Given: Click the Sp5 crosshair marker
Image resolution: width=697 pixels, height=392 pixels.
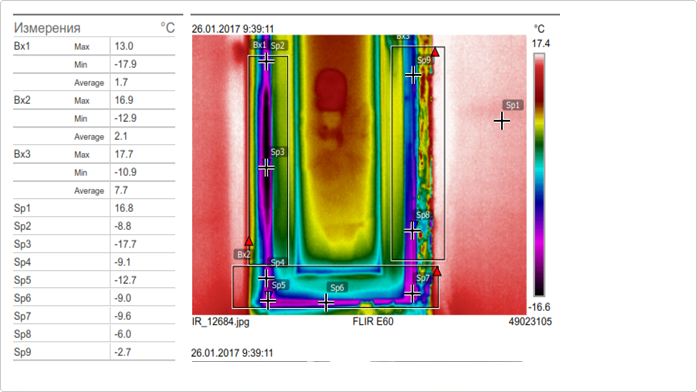Looking at the screenshot, I should (x=267, y=301).
